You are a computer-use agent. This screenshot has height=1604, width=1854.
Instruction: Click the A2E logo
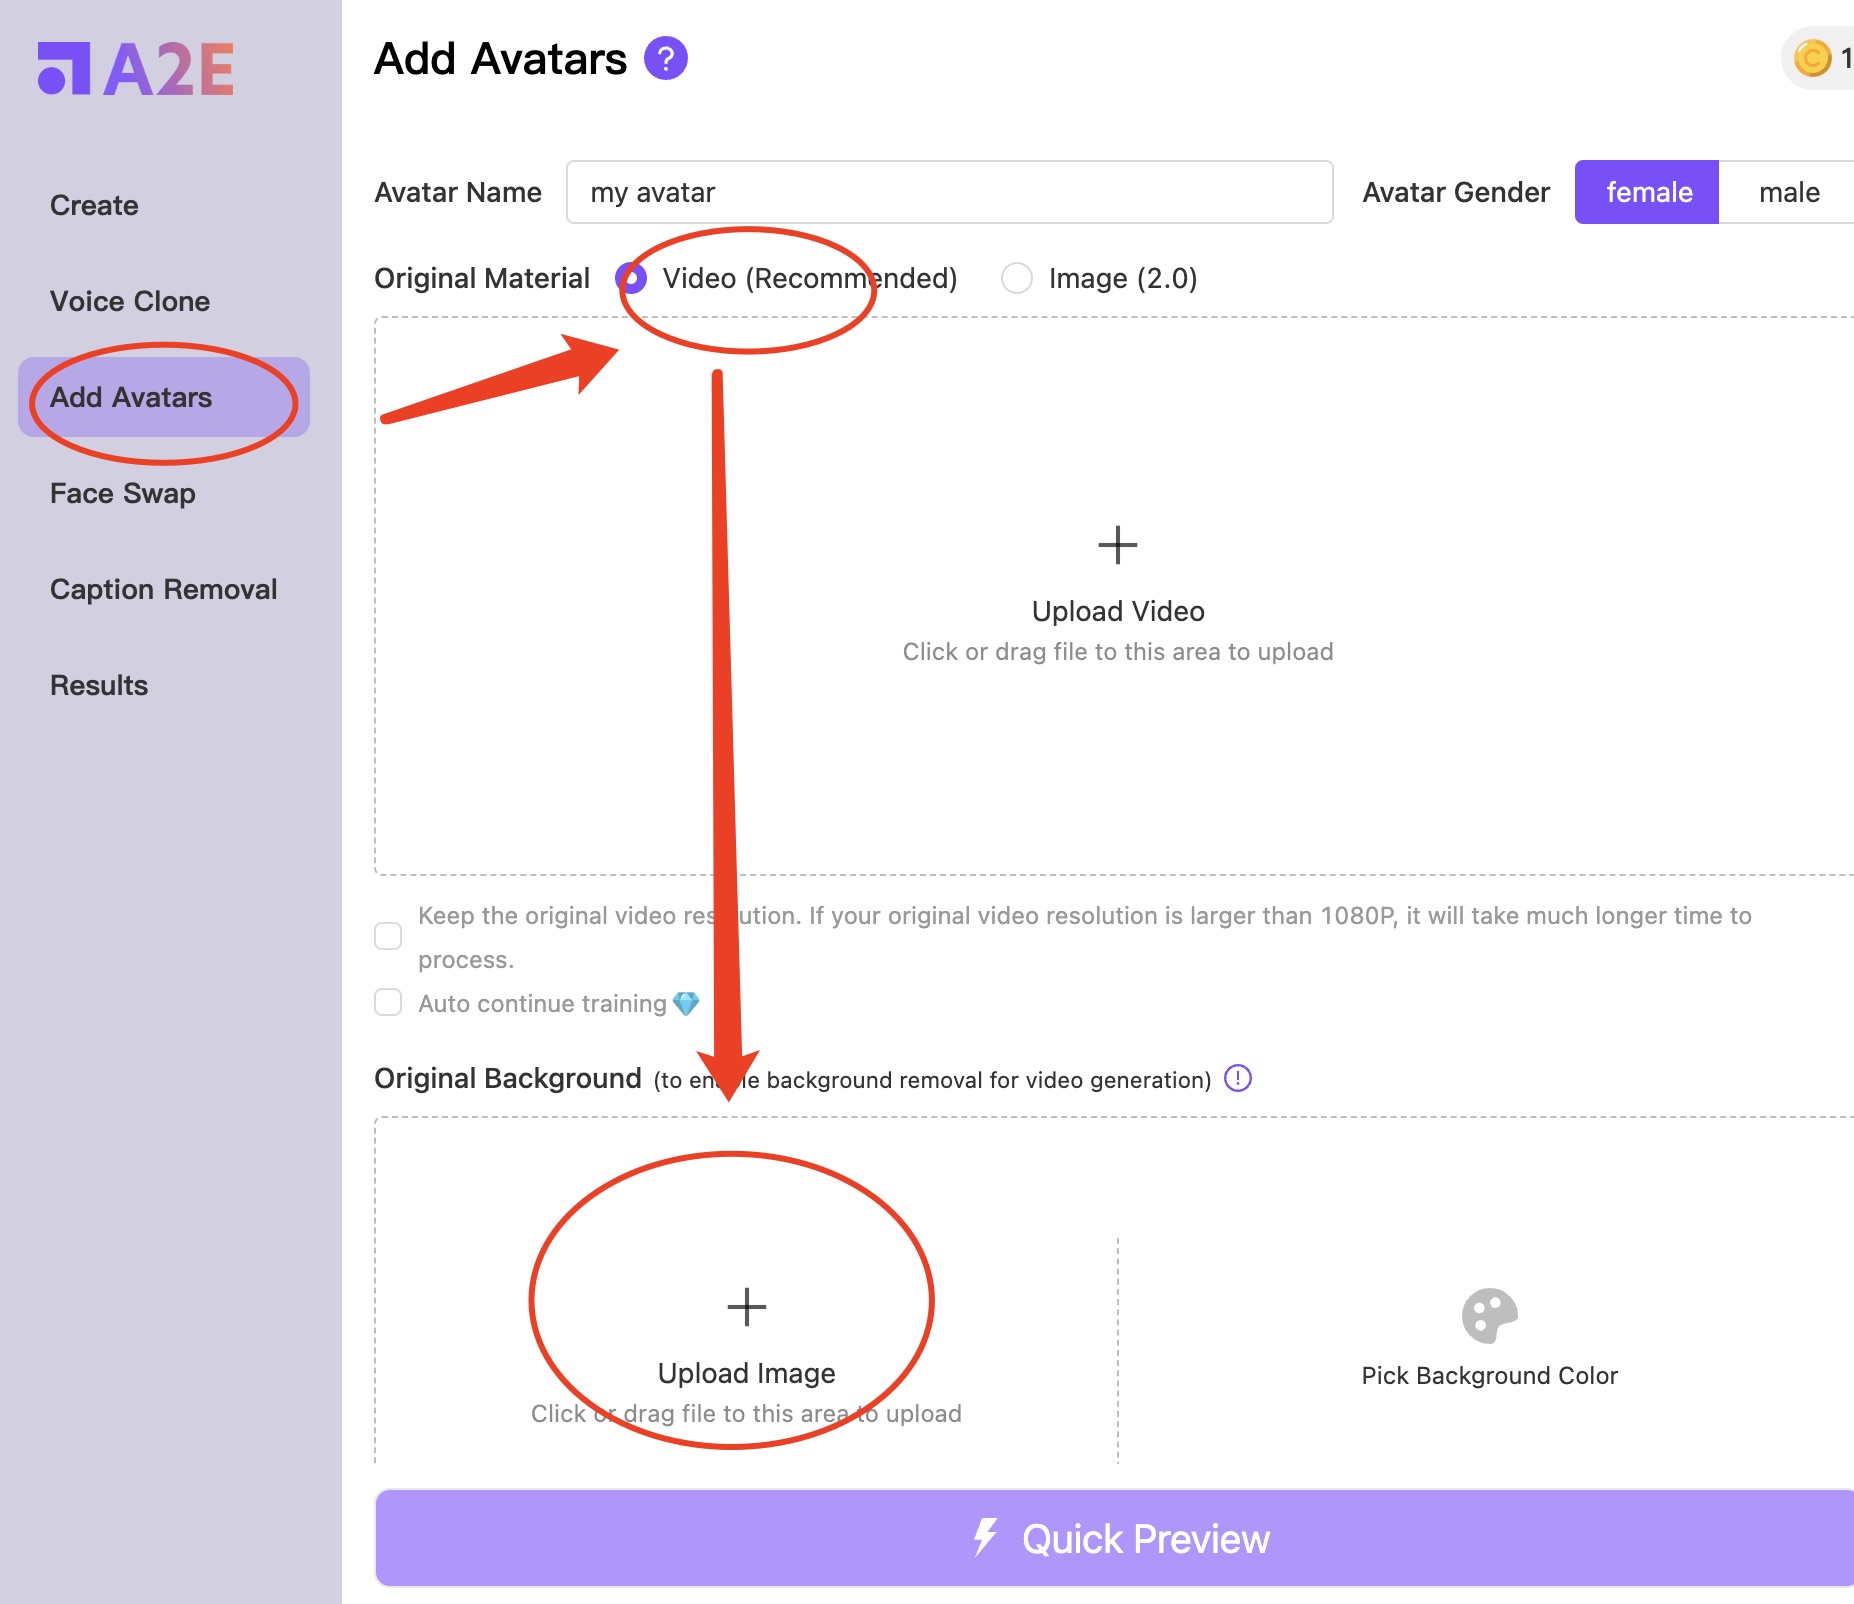coord(136,69)
